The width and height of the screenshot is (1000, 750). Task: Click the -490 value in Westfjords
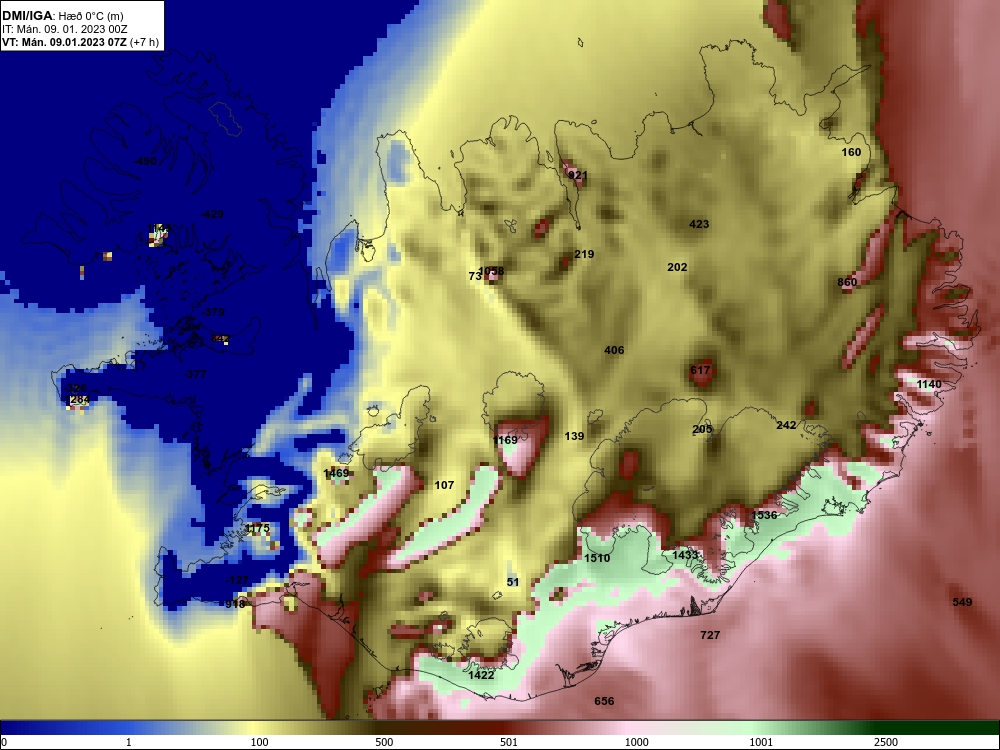(x=145, y=161)
